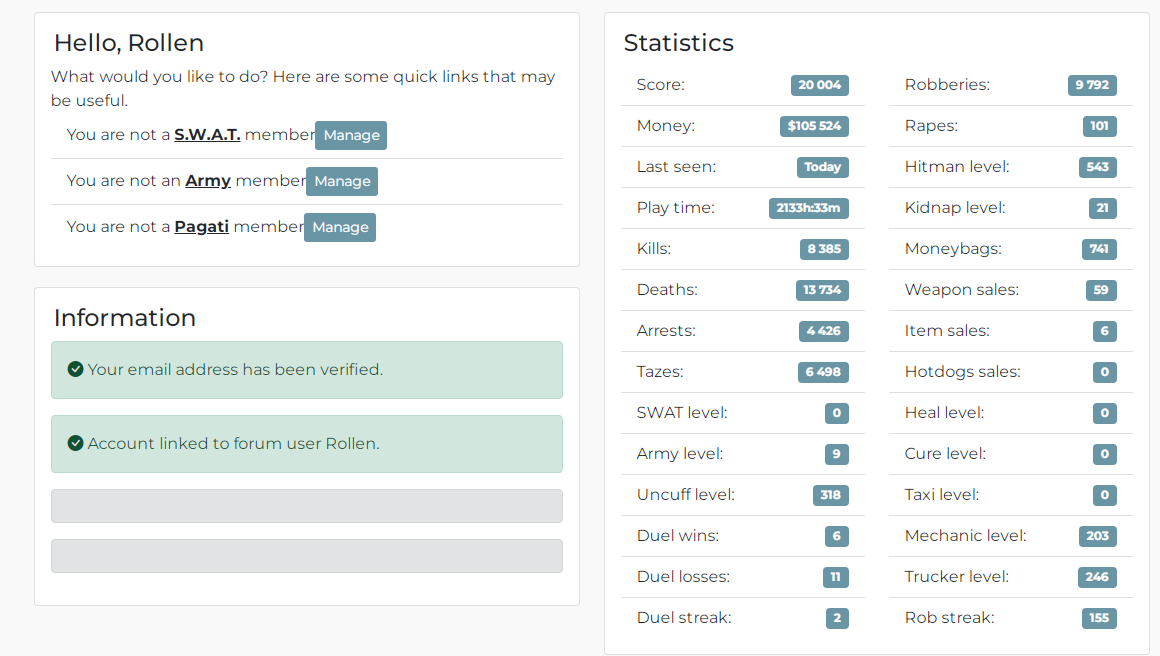Click the SWAT level badge
This screenshot has height=656, width=1160.
pos(837,413)
